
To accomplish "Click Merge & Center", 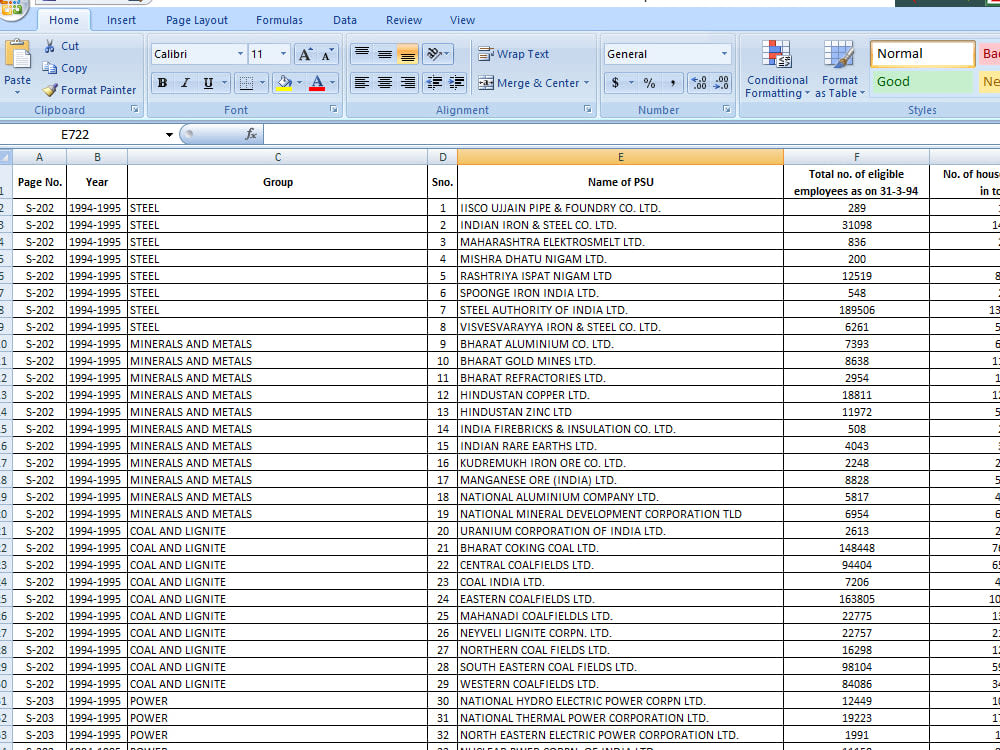I will click(x=529, y=83).
